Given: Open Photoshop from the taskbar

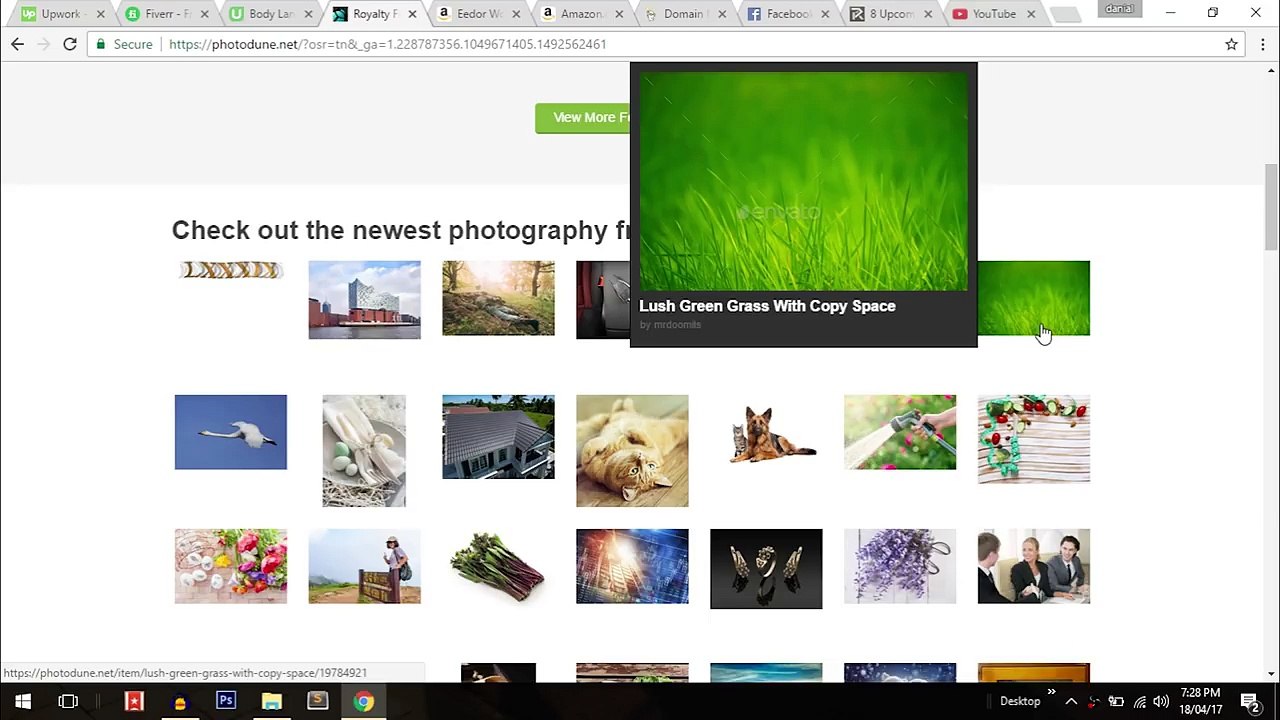Looking at the screenshot, I should click(x=226, y=701).
